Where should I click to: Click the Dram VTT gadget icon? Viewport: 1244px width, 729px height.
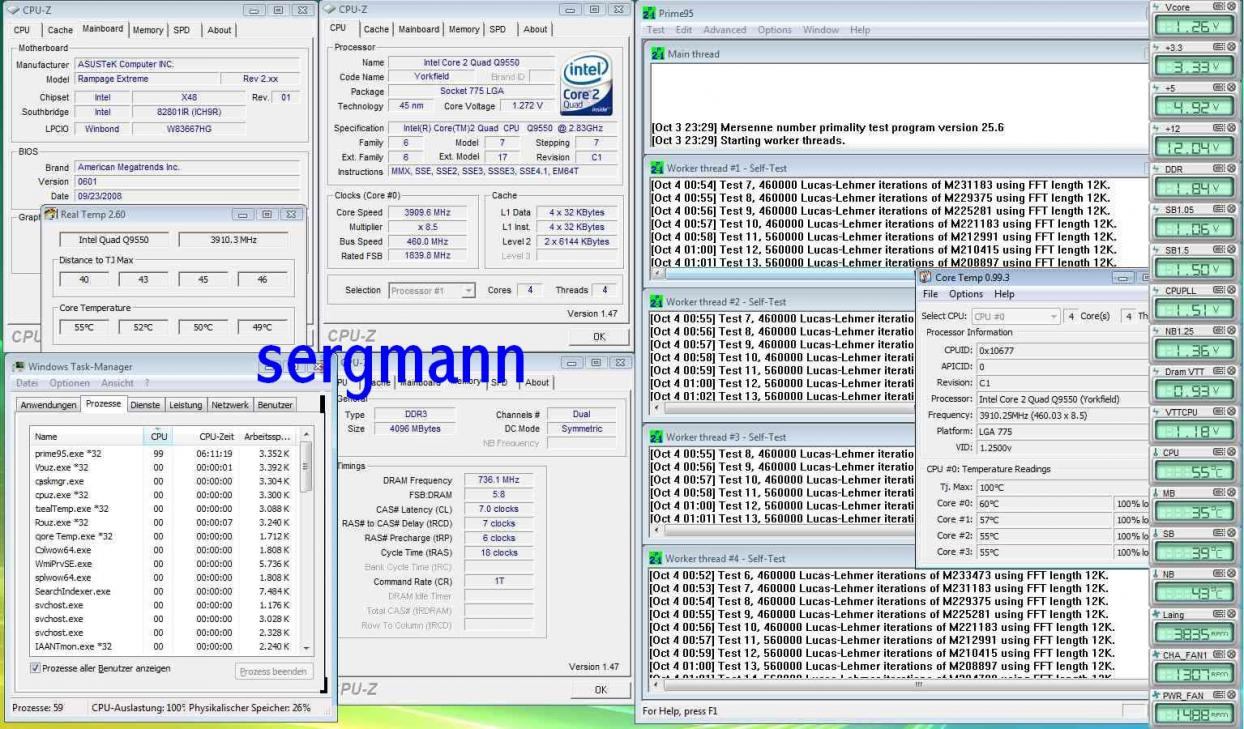pyautogui.click(x=1157, y=371)
